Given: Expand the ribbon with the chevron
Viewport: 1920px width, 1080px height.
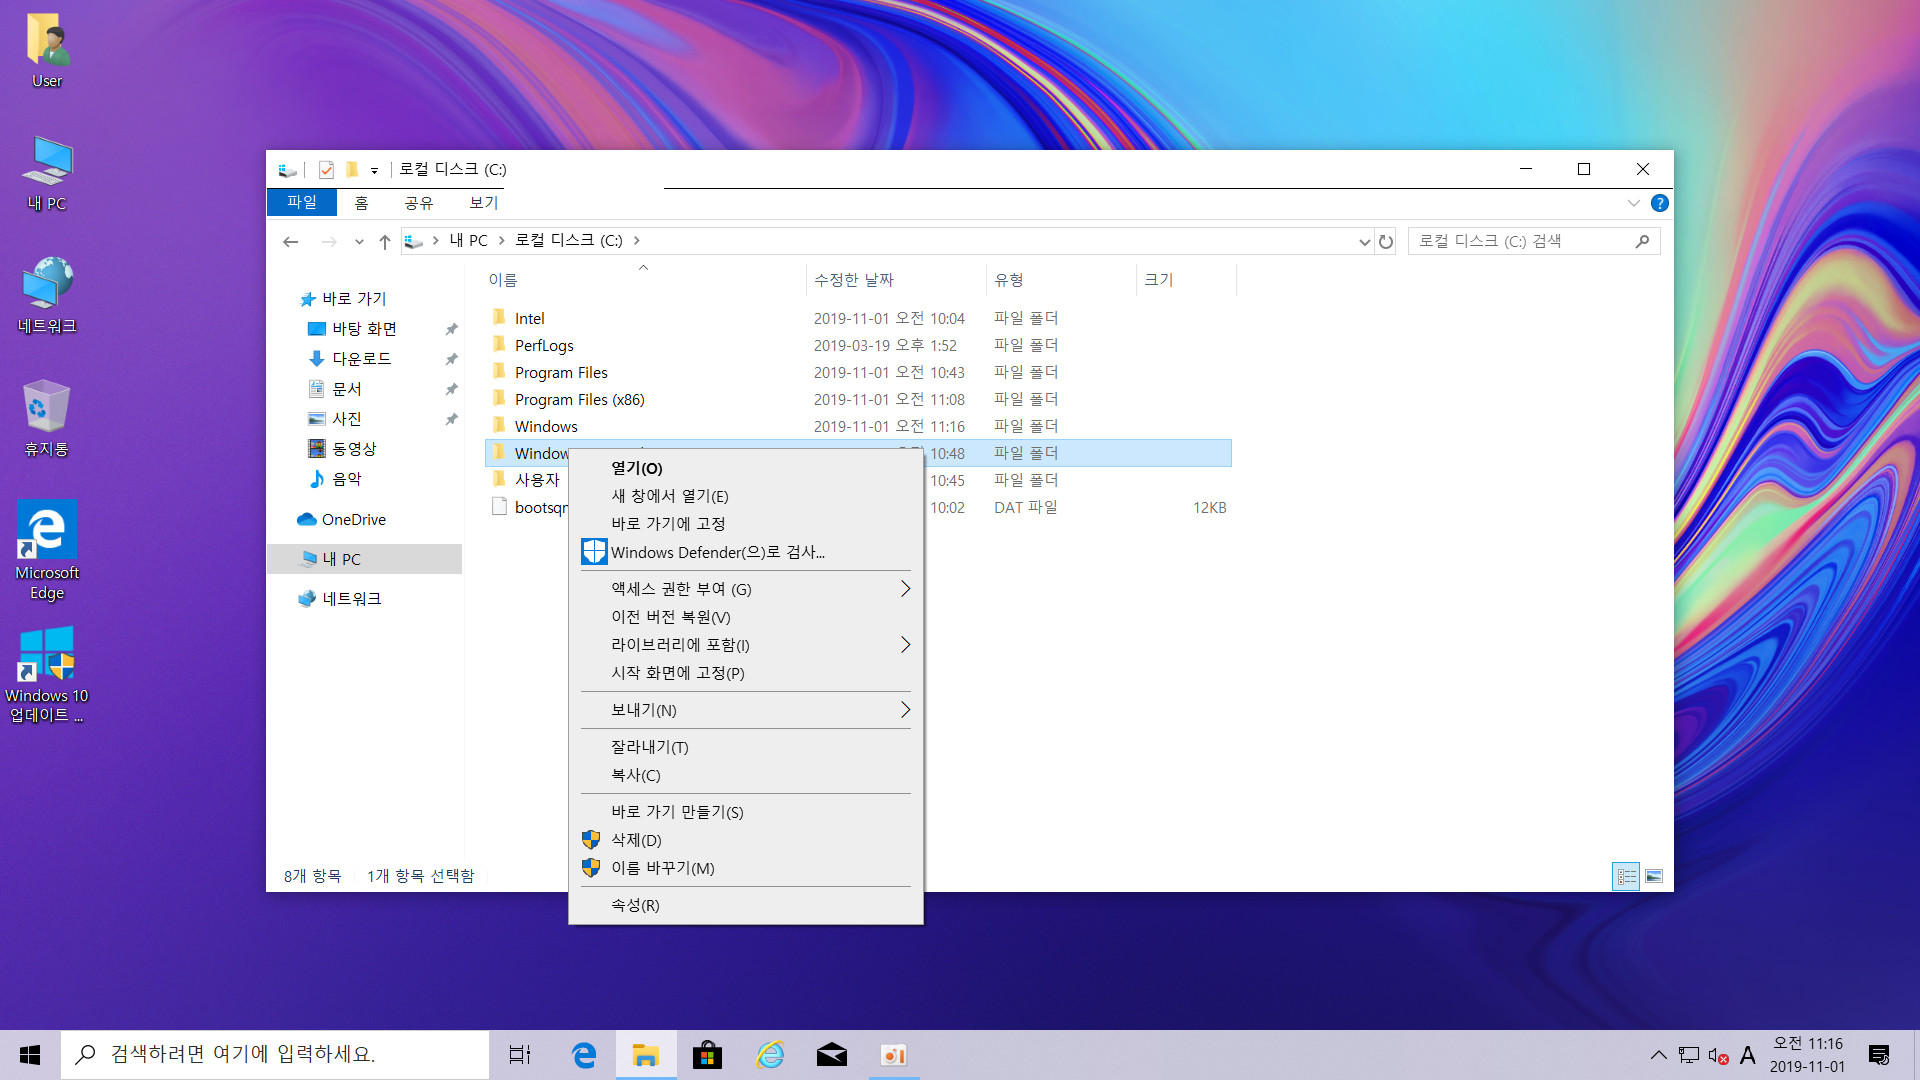Looking at the screenshot, I should (x=1633, y=203).
